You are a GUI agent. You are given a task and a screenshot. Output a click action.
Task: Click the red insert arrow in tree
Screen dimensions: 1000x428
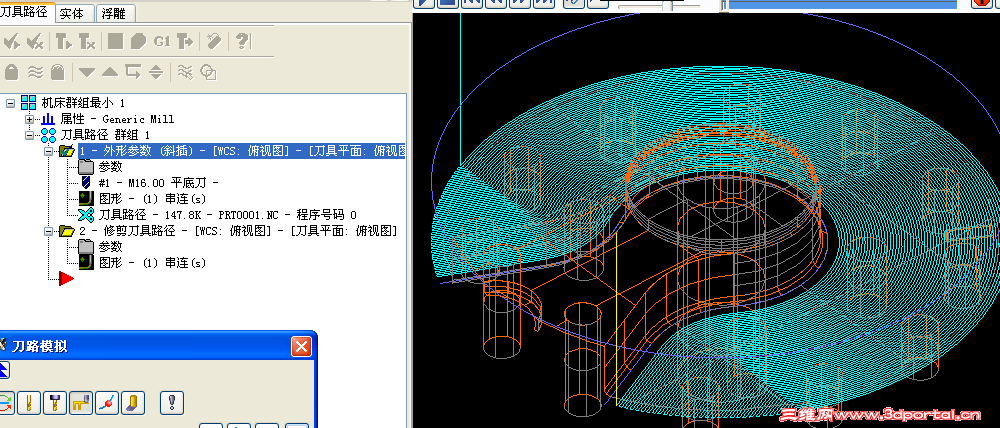point(66,278)
